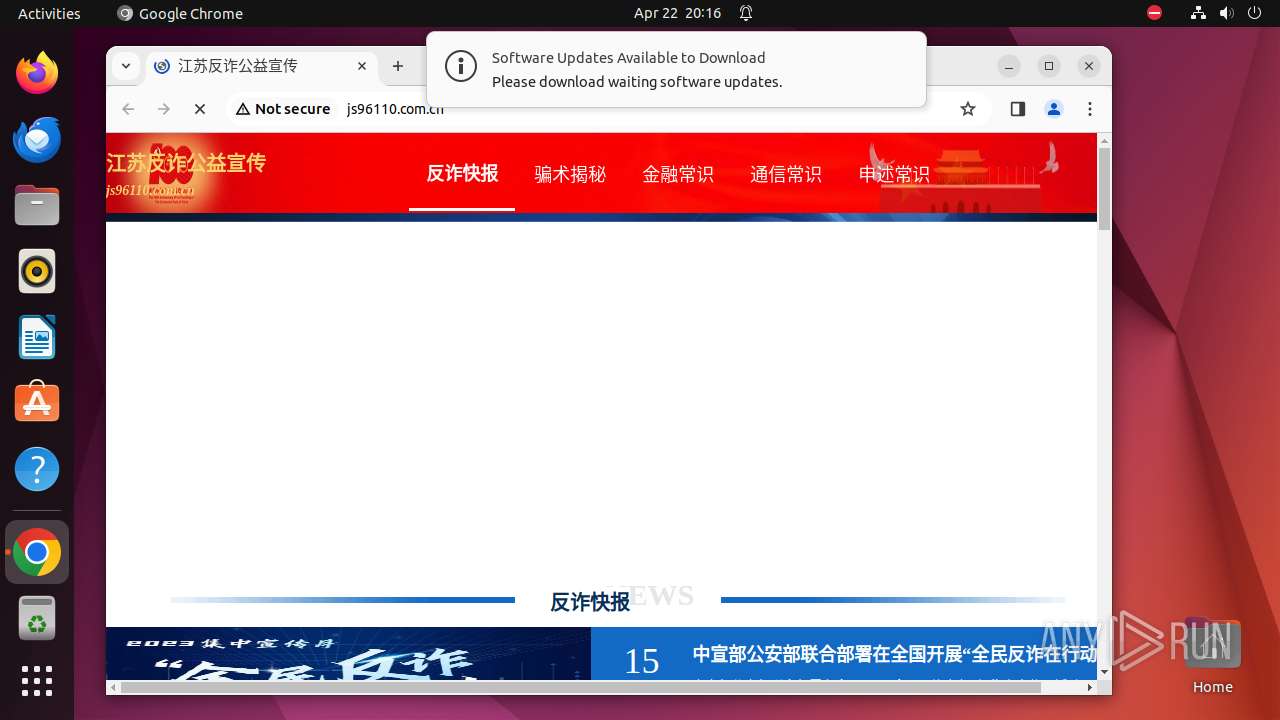1280x720 pixels.
Task: Open the Help icon in dock
Action: tap(37, 469)
